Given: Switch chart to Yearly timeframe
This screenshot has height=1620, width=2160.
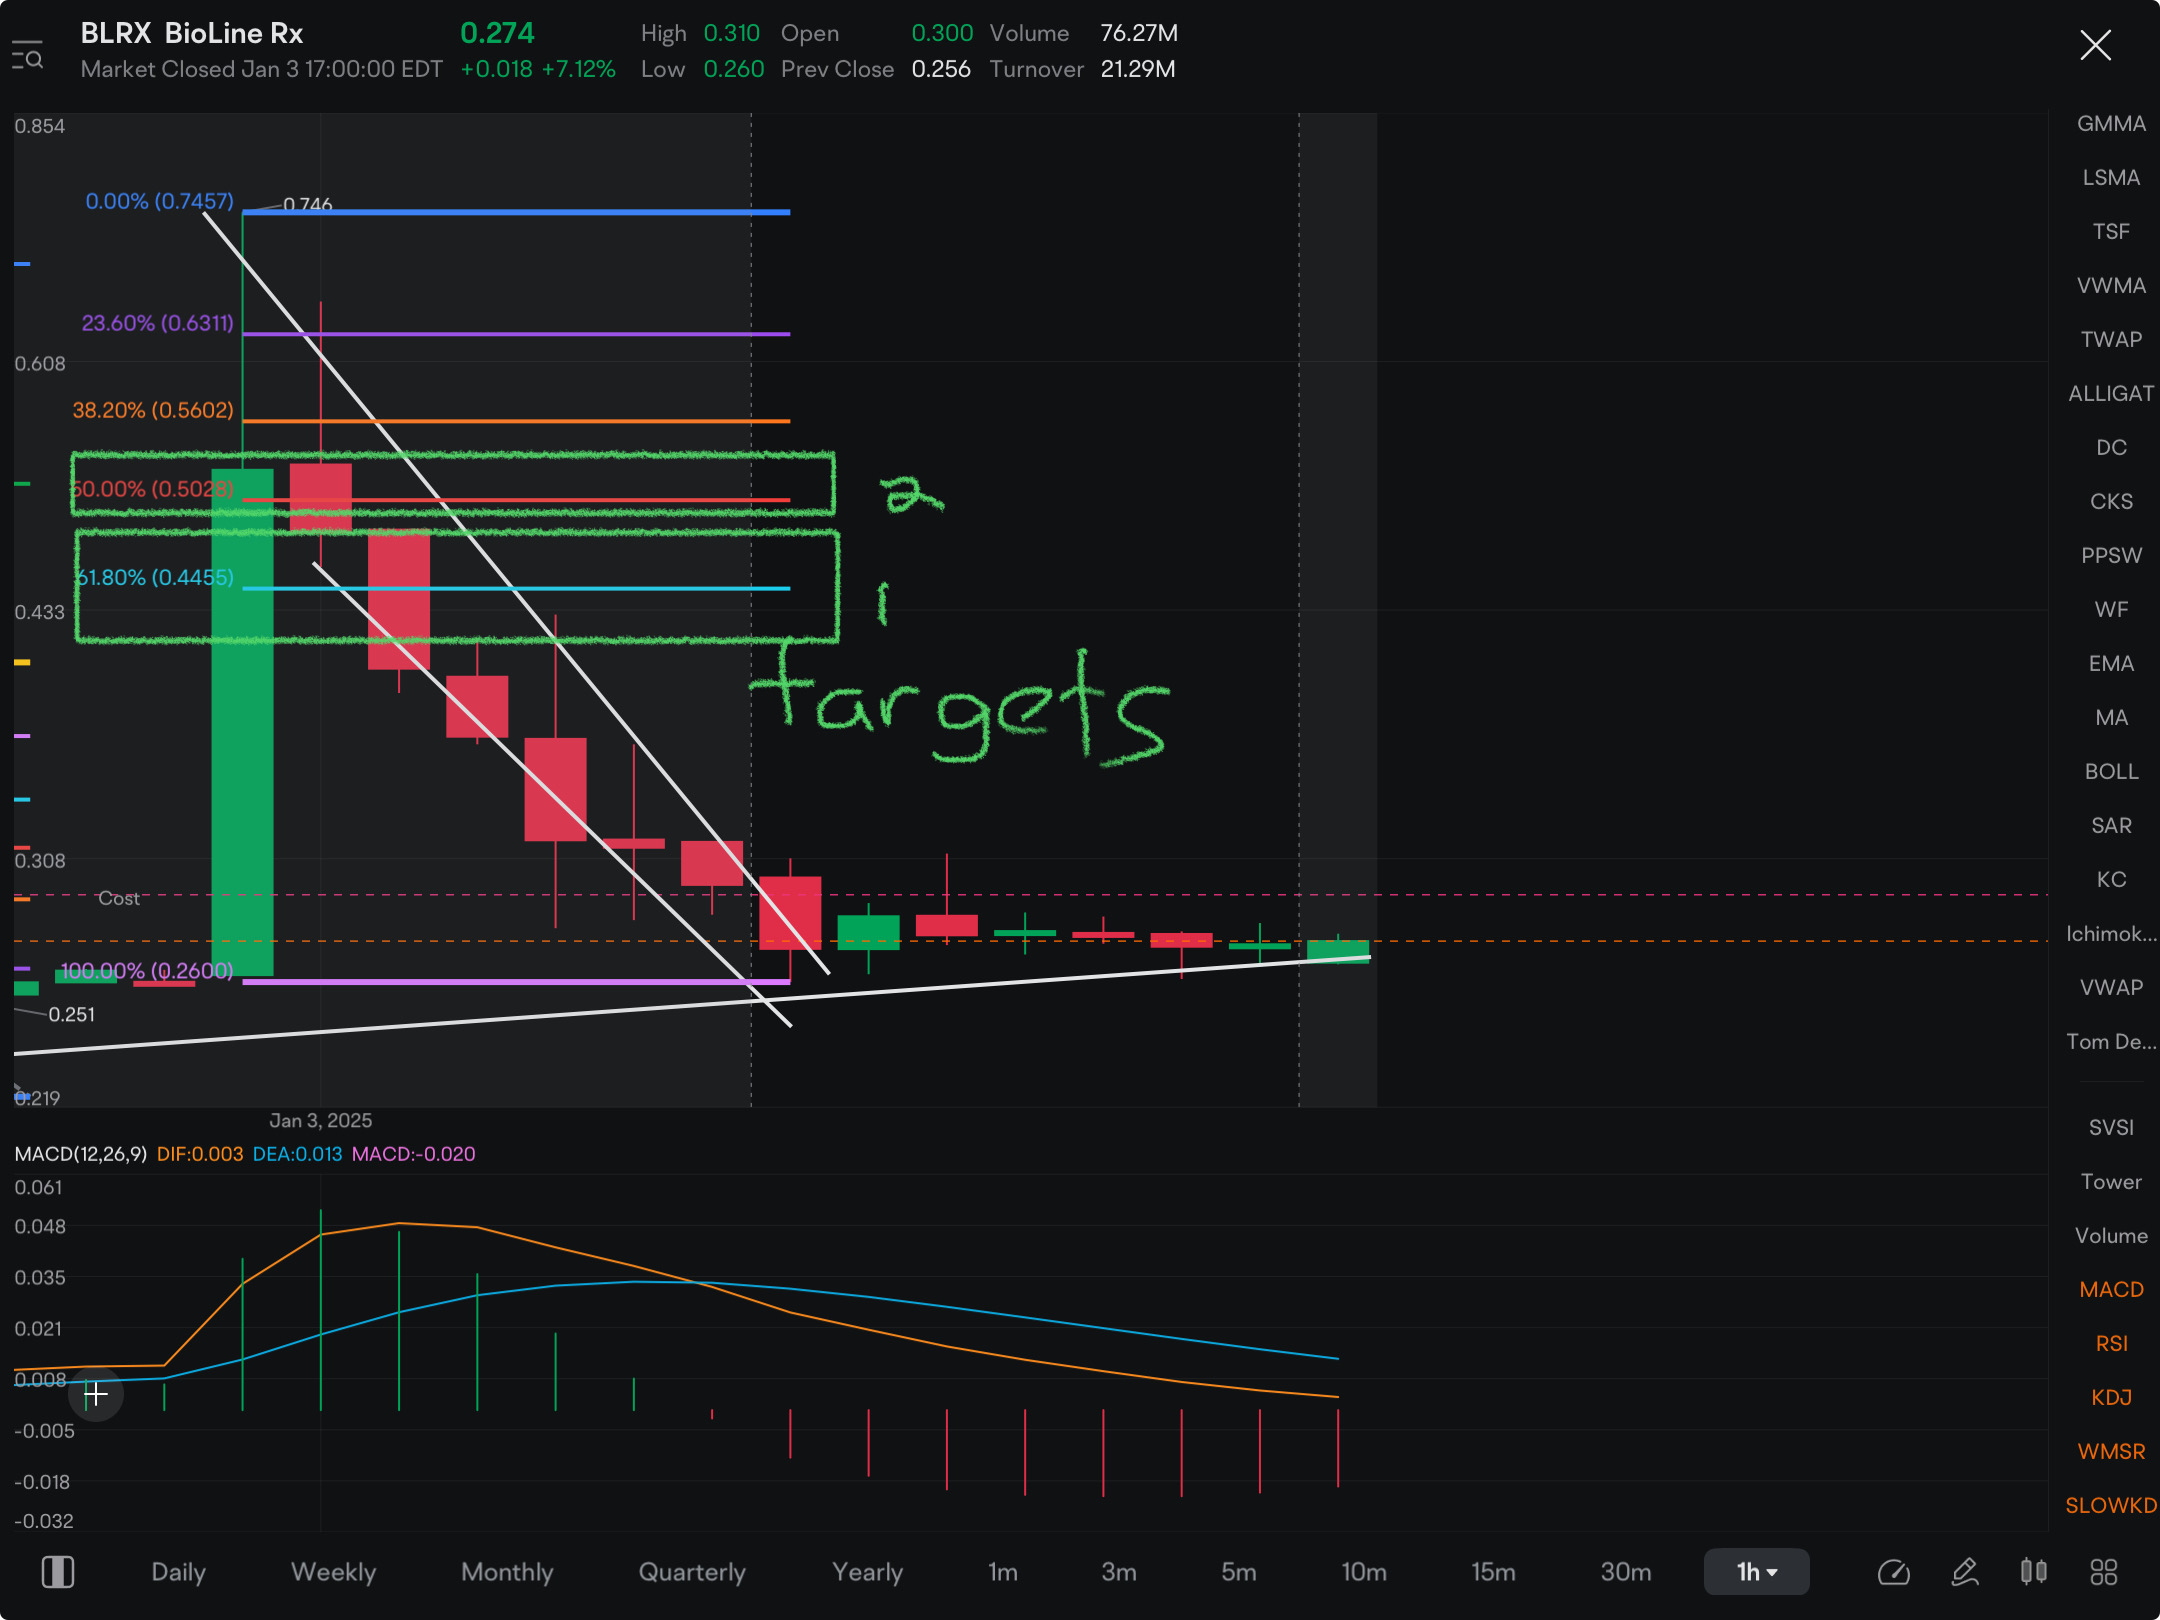Looking at the screenshot, I should click(x=867, y=1572).
